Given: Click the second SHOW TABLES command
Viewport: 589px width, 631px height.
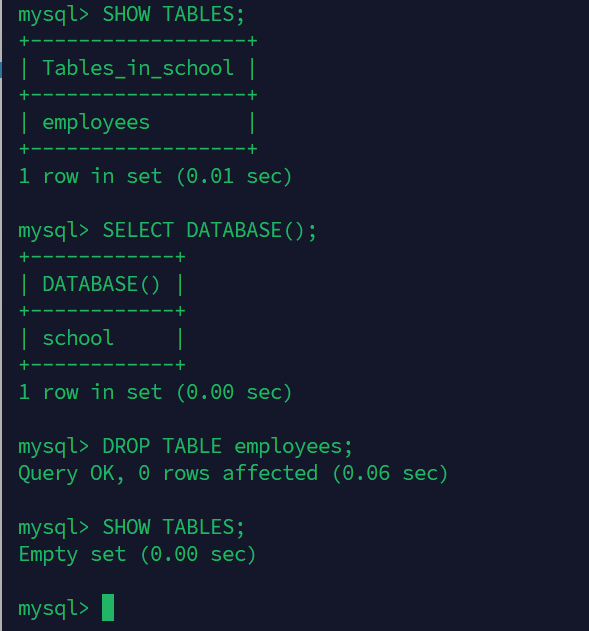Looking at the screenshot, I should [x=173, y=527].
